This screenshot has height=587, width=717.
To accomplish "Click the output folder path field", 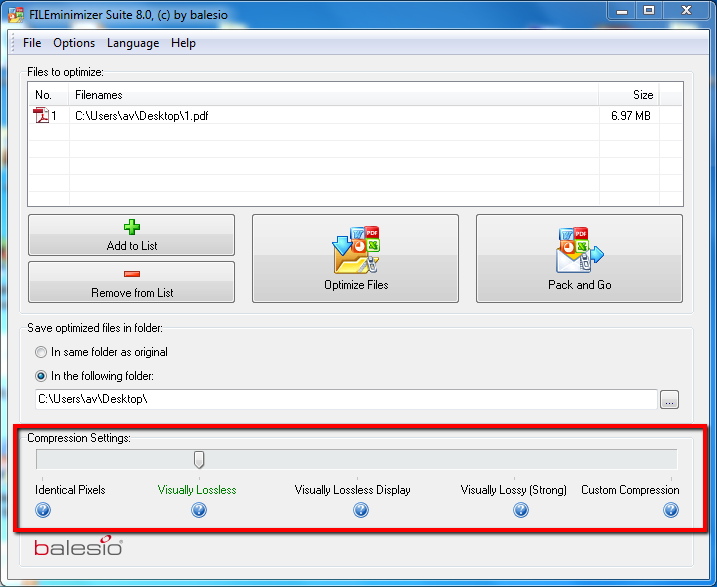I will pos(344,399).
